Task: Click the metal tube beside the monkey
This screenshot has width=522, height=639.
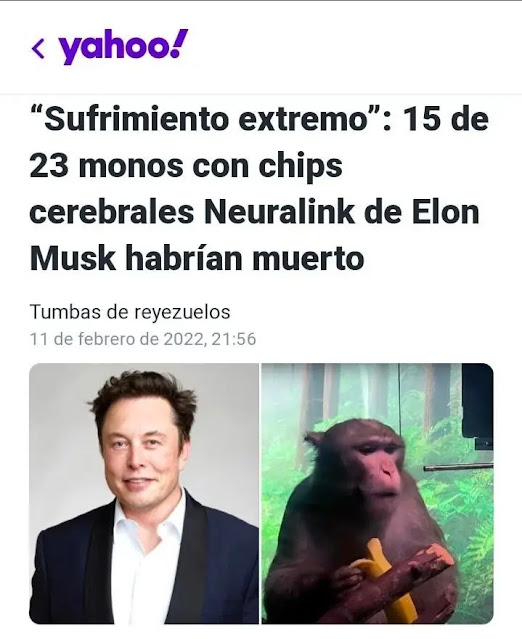Action: tap(458, 467)
